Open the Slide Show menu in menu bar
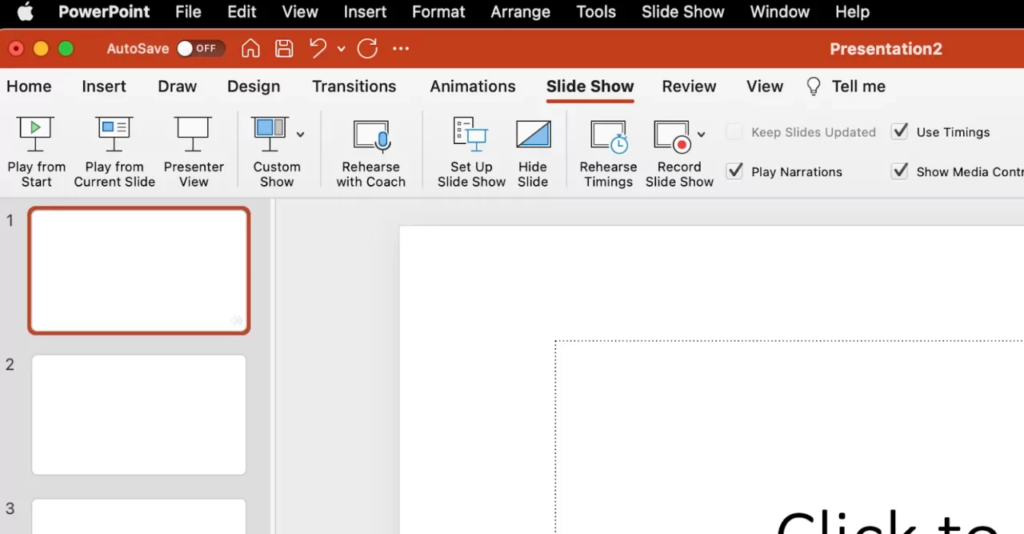Viewport: 1024px width, 534px height. click(682, 12)
